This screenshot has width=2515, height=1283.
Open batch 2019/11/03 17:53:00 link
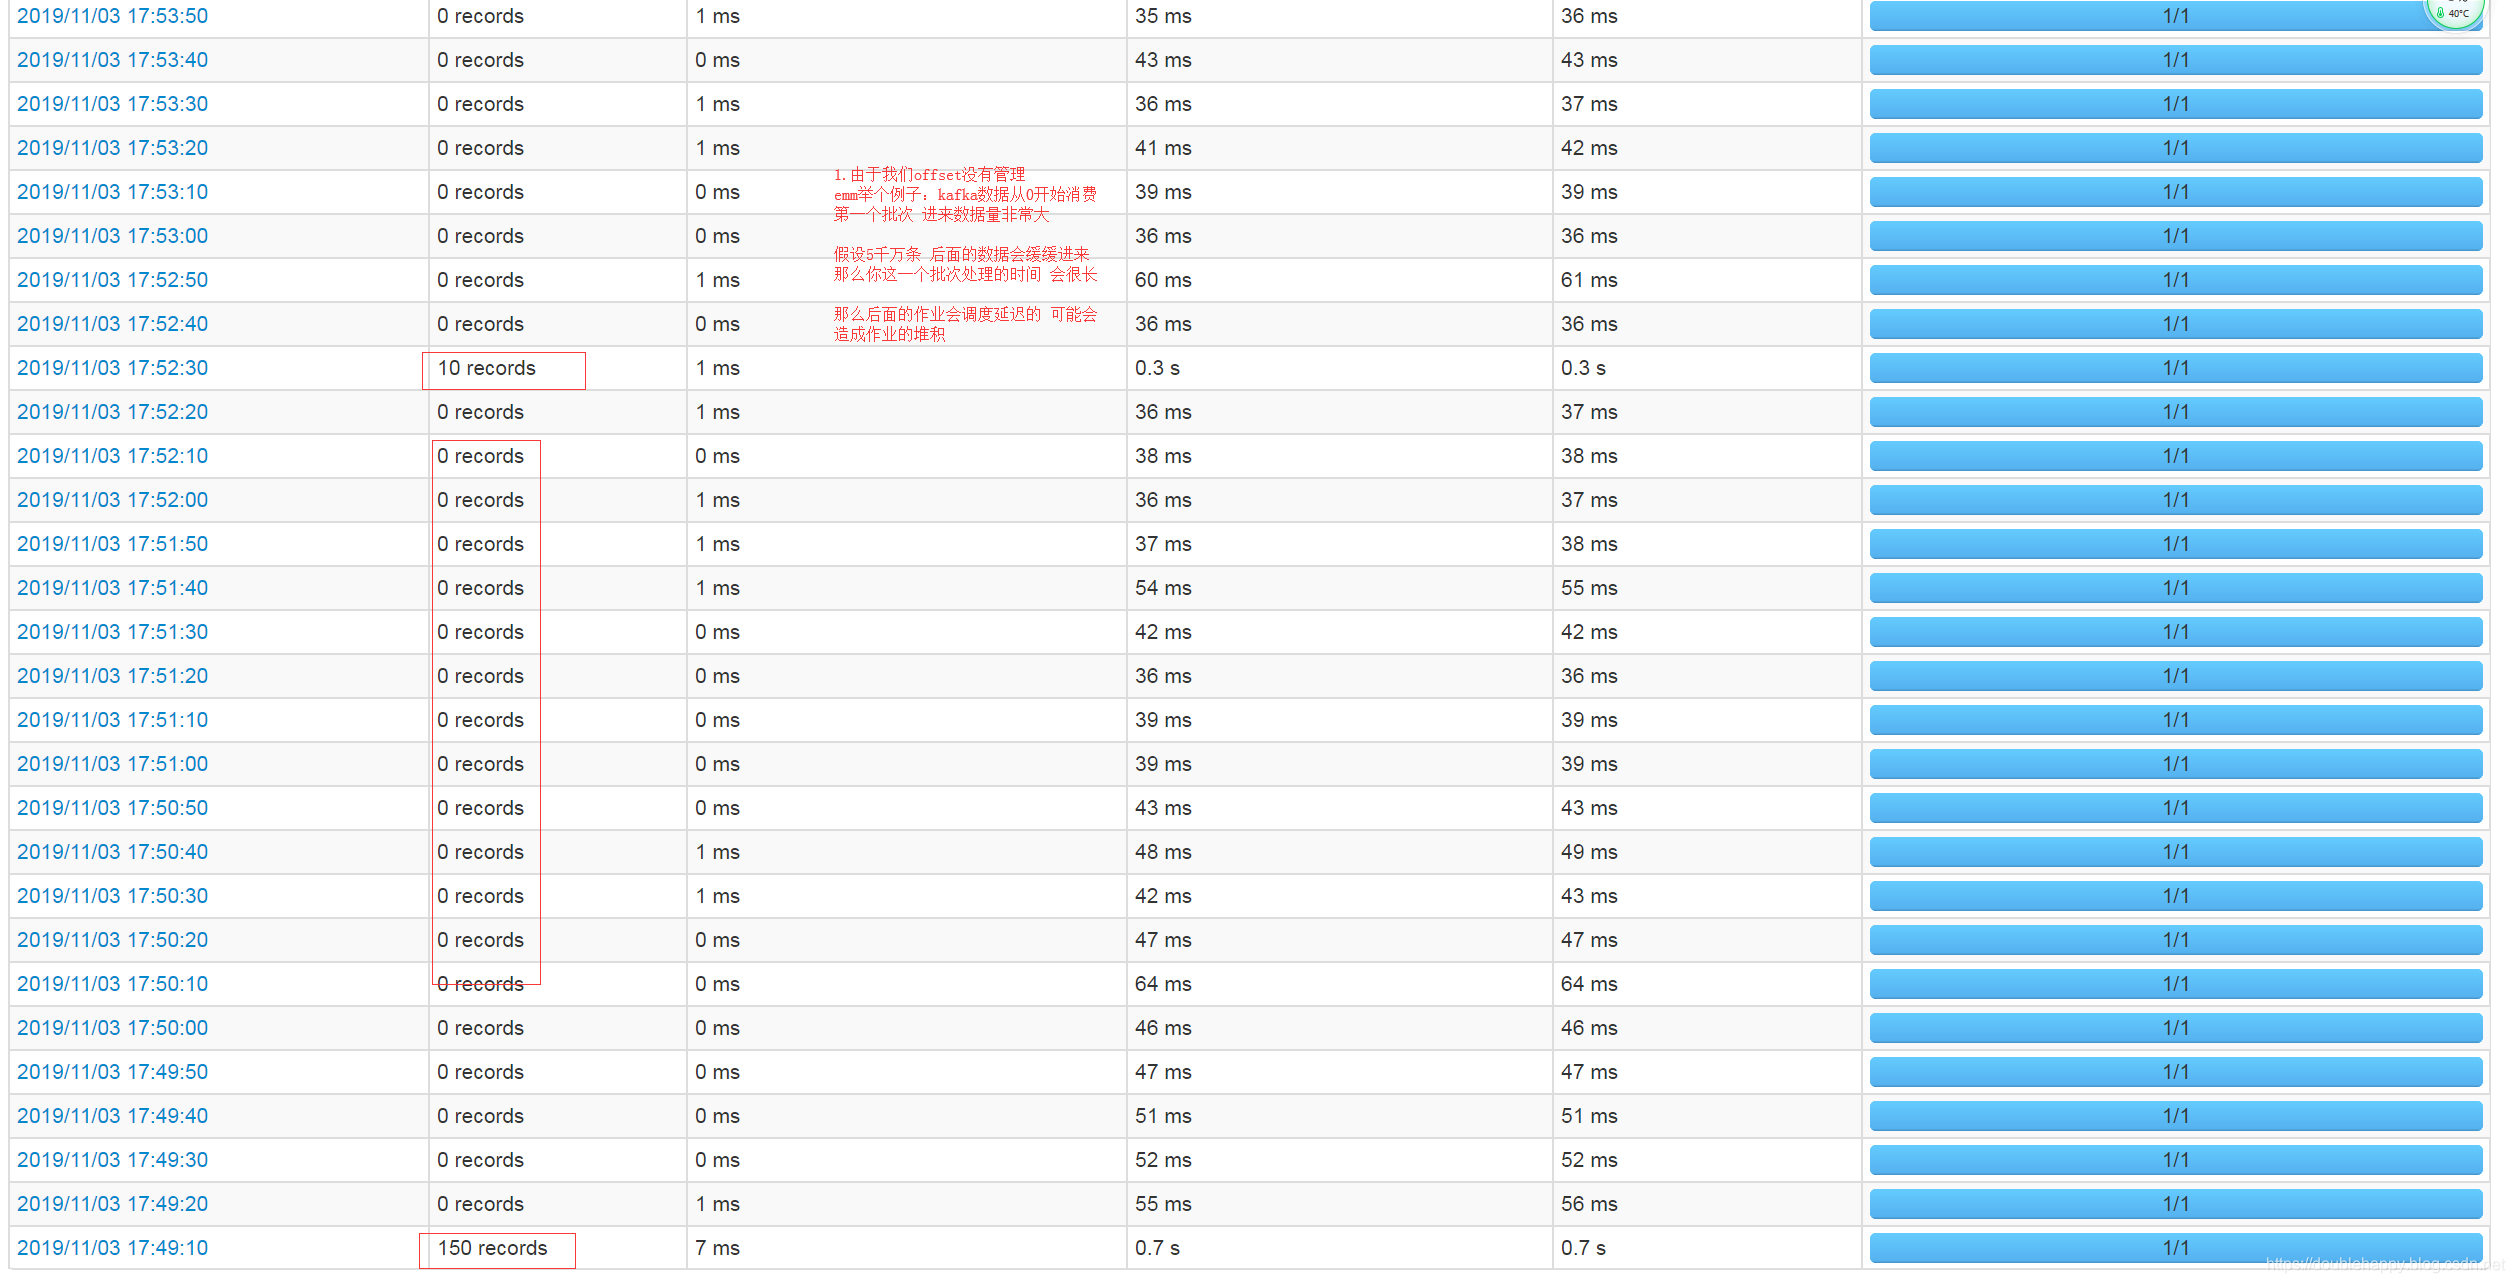[x=112, y=236]
